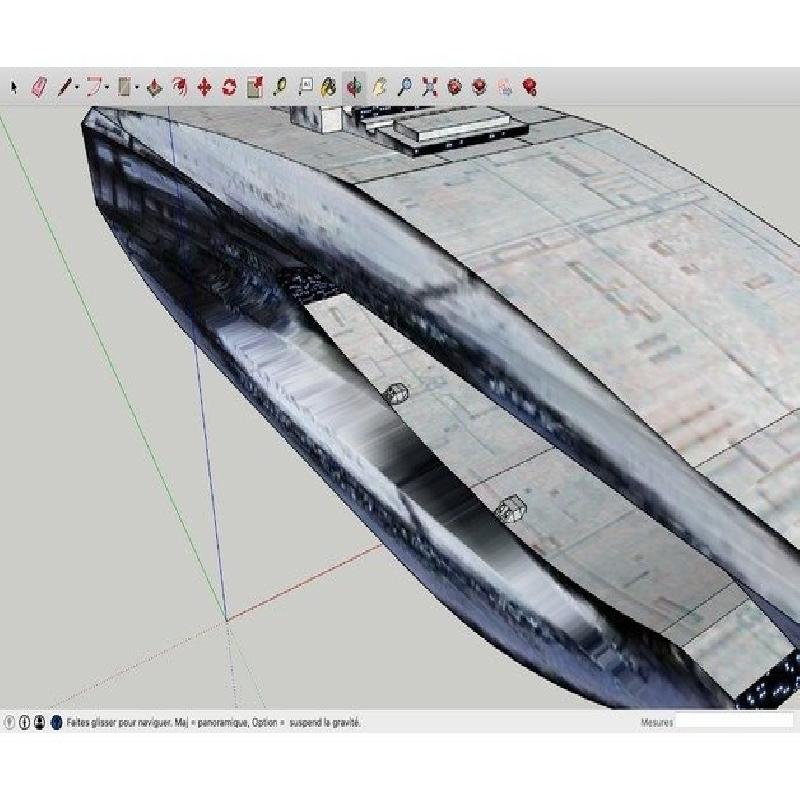Screen dimensions: 800x800
Task: Toggle the highlighted Orbit tool
Action: pyautogui.click(x=354, y=87)
